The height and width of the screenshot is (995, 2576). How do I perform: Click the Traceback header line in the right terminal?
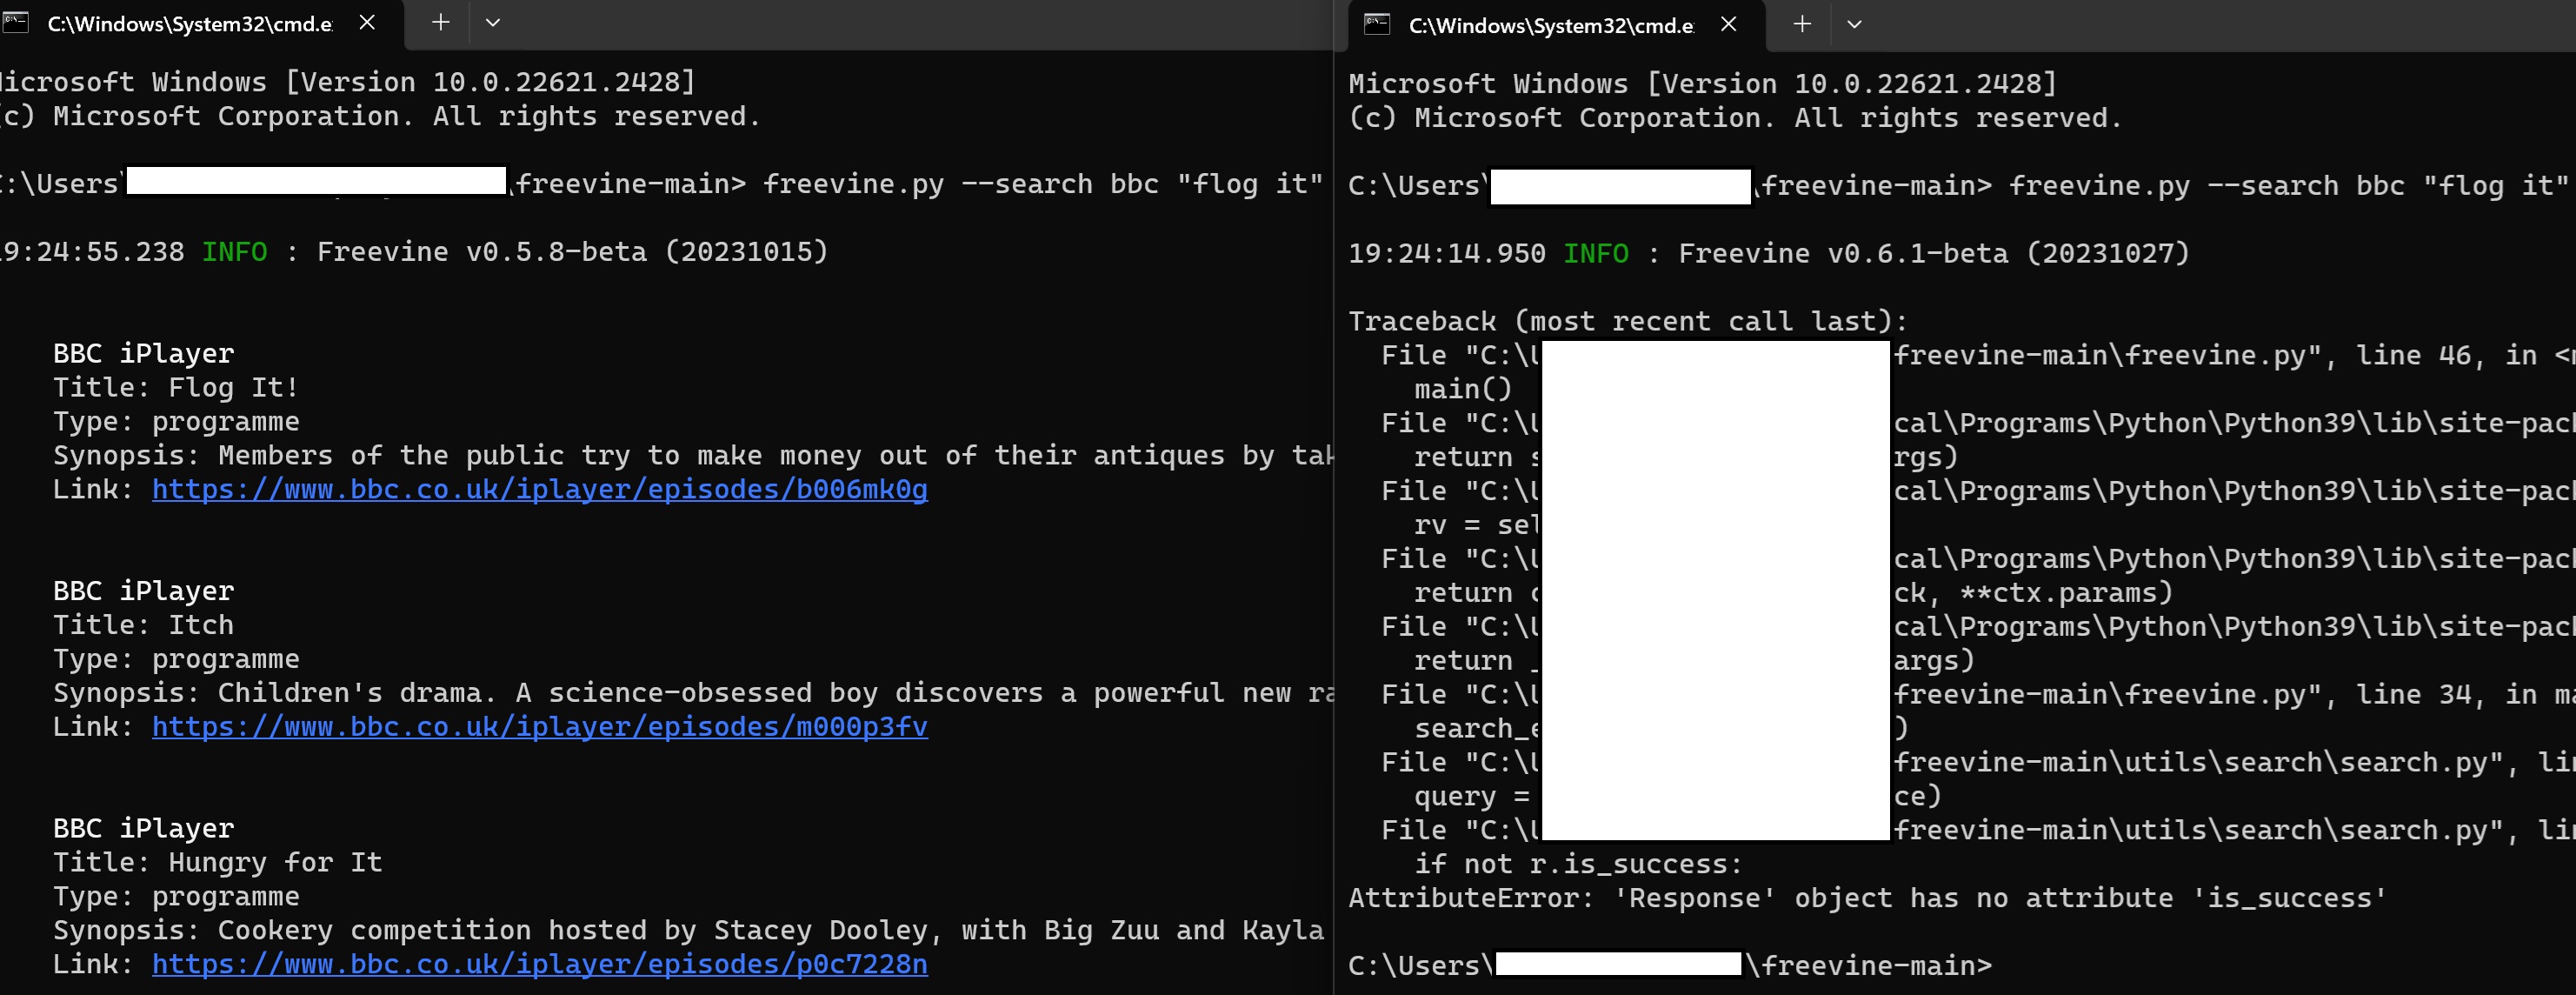coord(1627,321)
